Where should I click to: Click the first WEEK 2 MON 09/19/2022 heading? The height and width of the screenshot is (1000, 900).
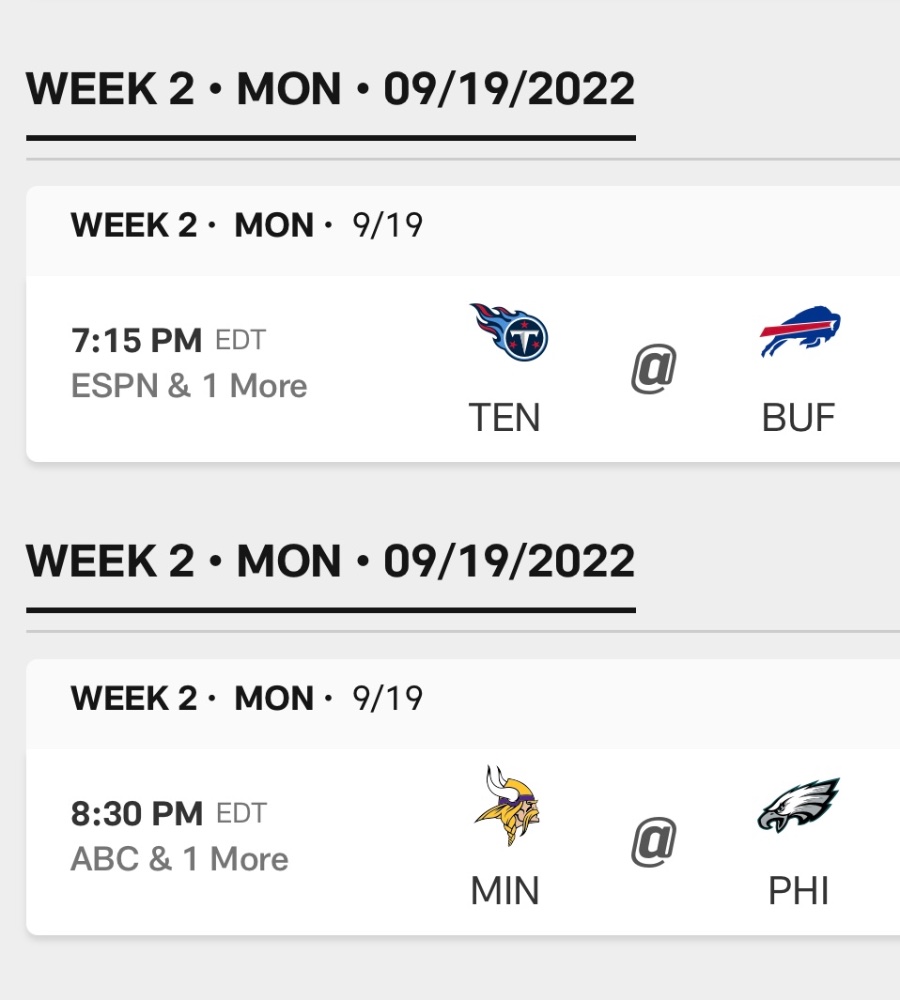pyautogui.click(x=330, y=89)
